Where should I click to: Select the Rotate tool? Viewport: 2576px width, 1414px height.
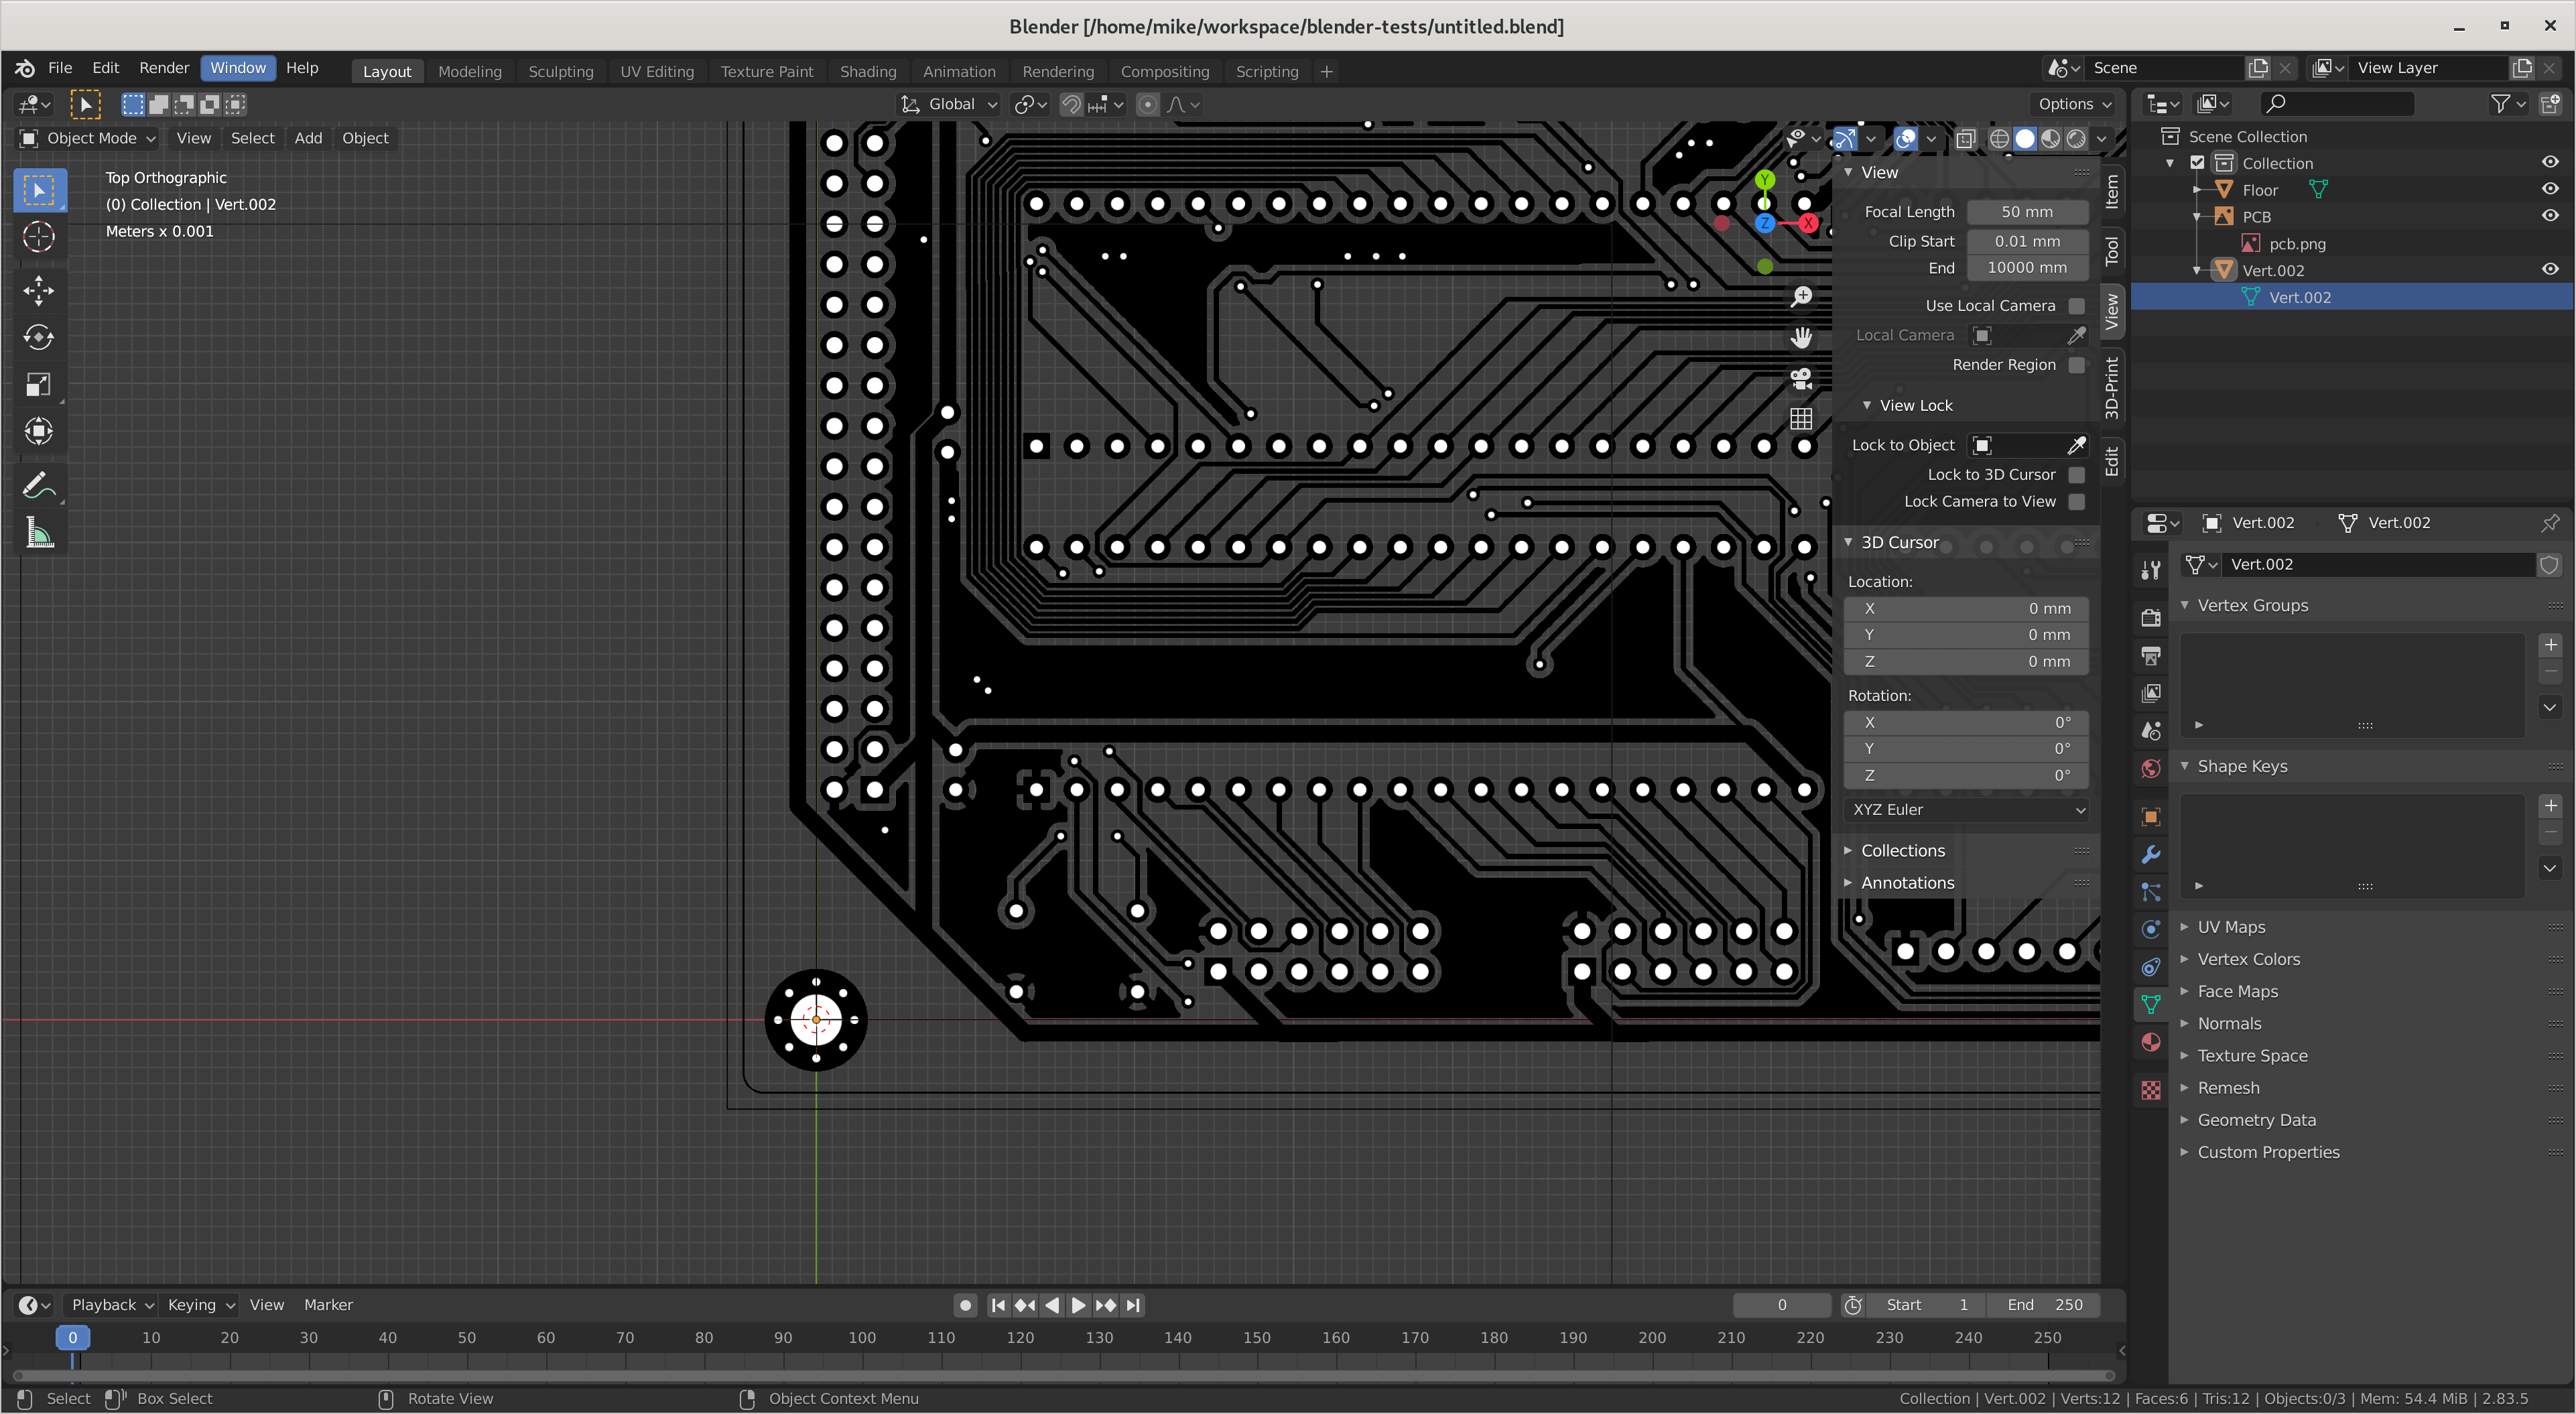38,338
